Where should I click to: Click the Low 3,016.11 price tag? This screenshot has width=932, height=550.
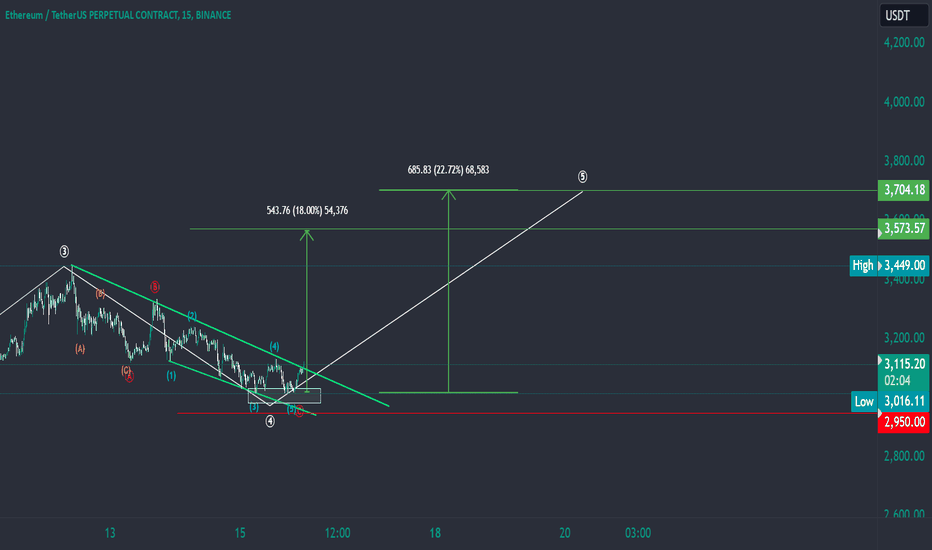click(x=890, y=401)
